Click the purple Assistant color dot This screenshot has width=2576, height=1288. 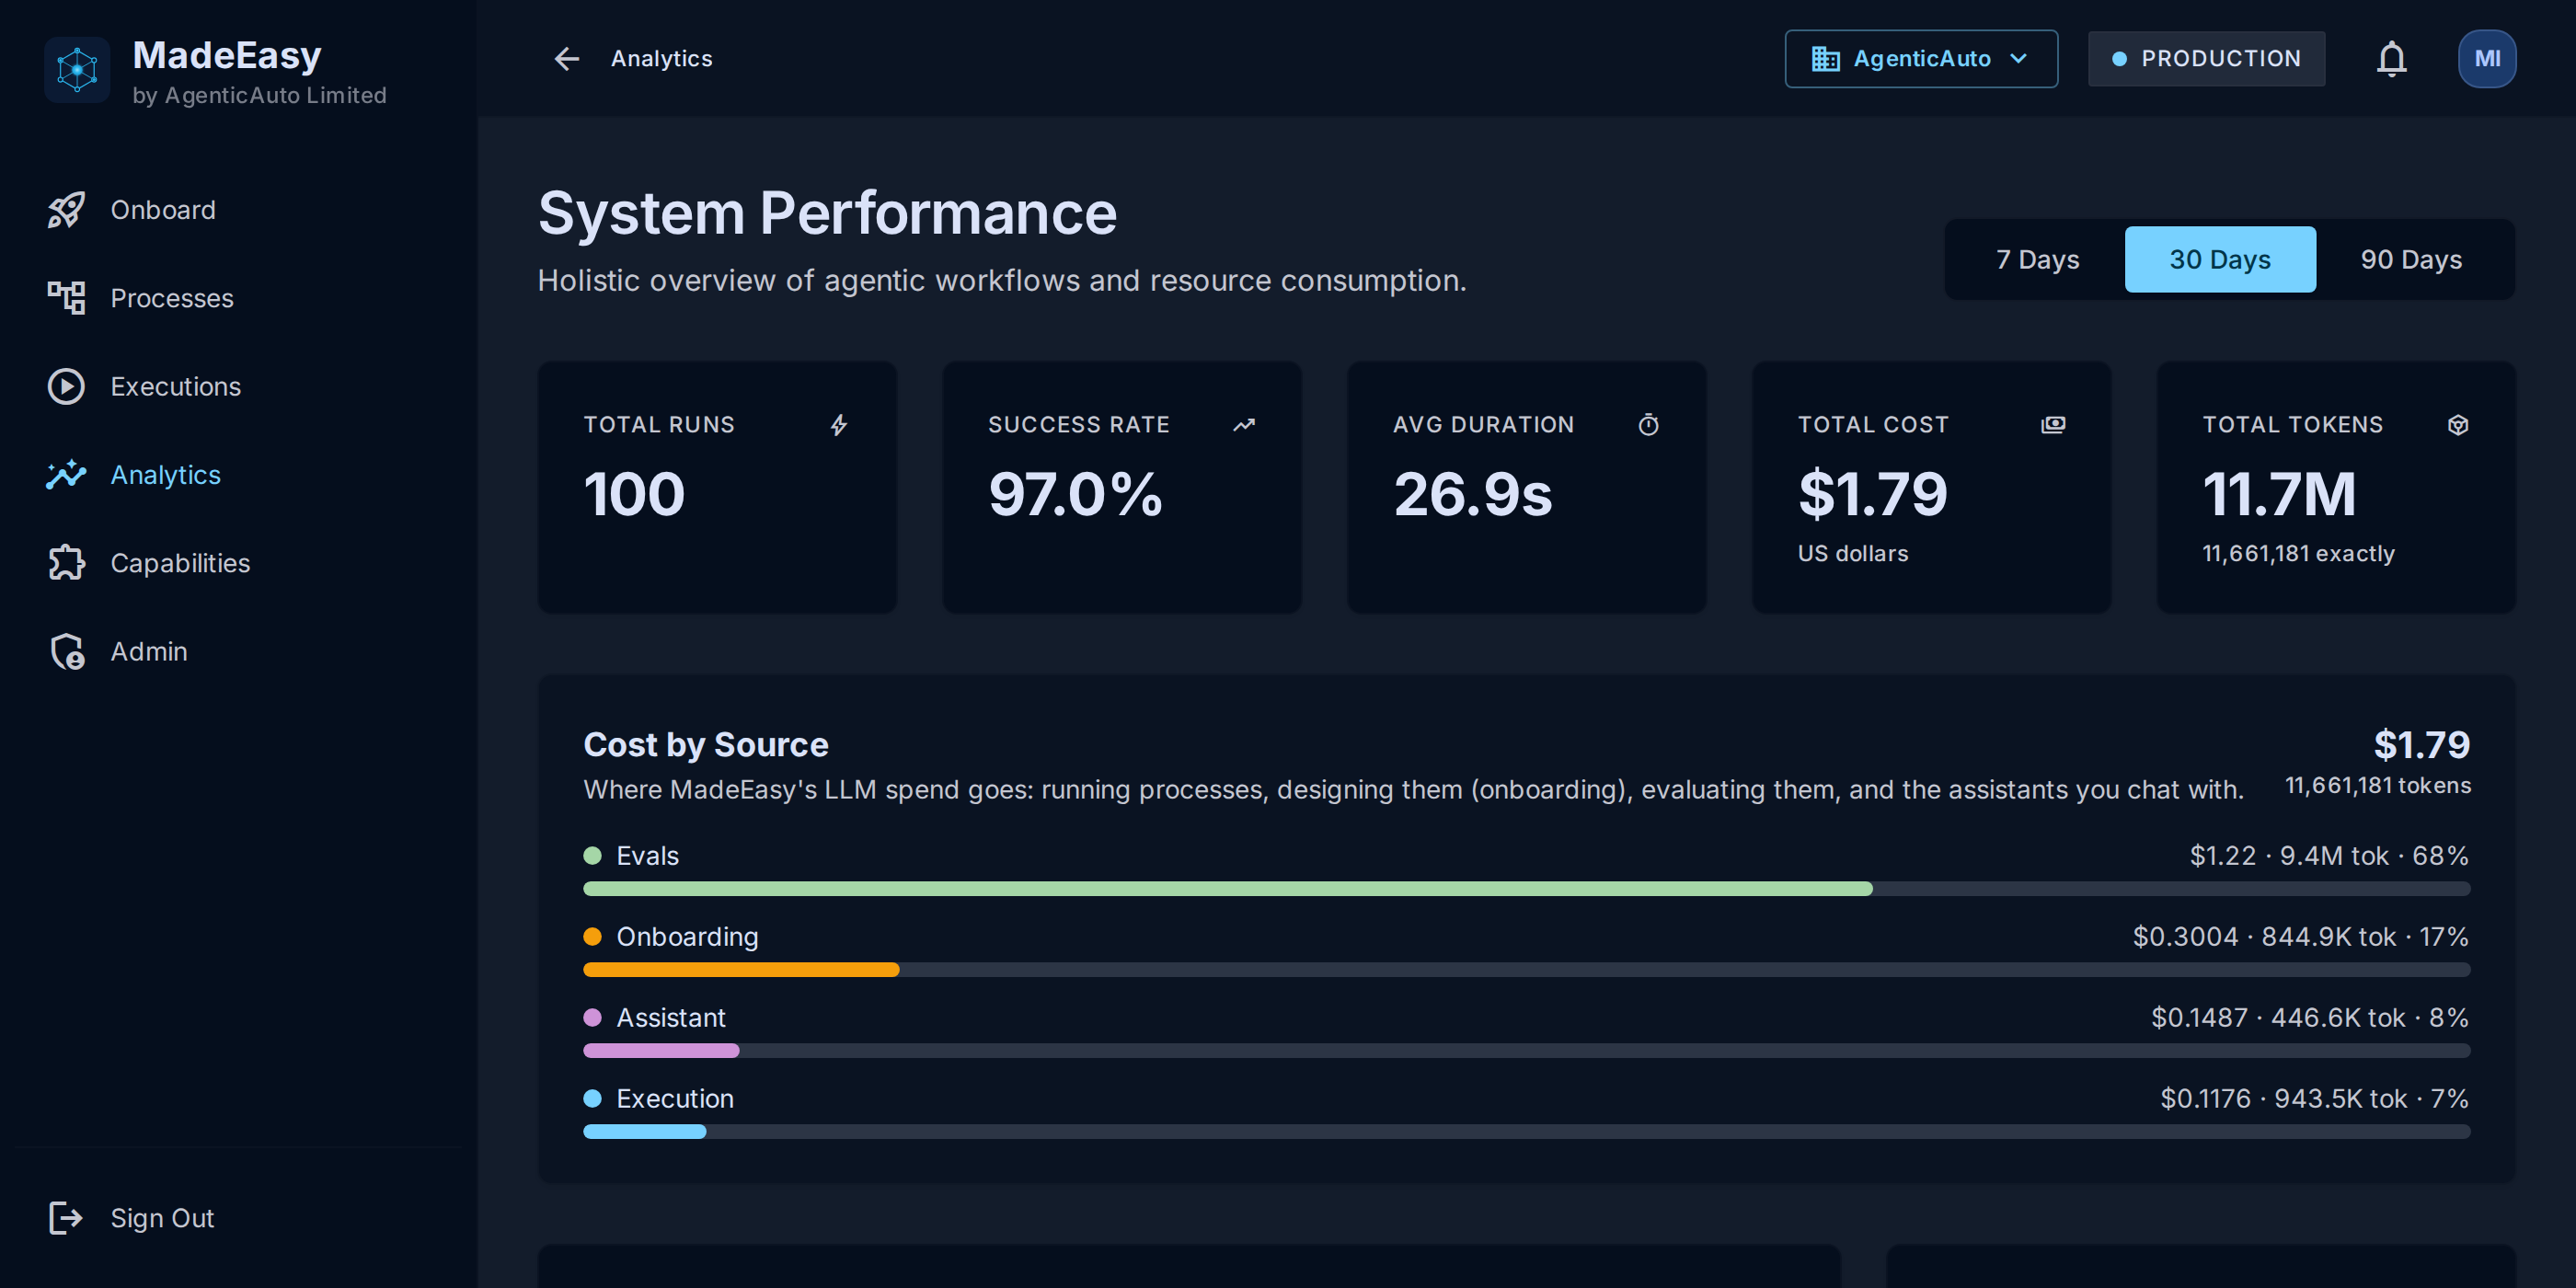[x=592, y=1018]
